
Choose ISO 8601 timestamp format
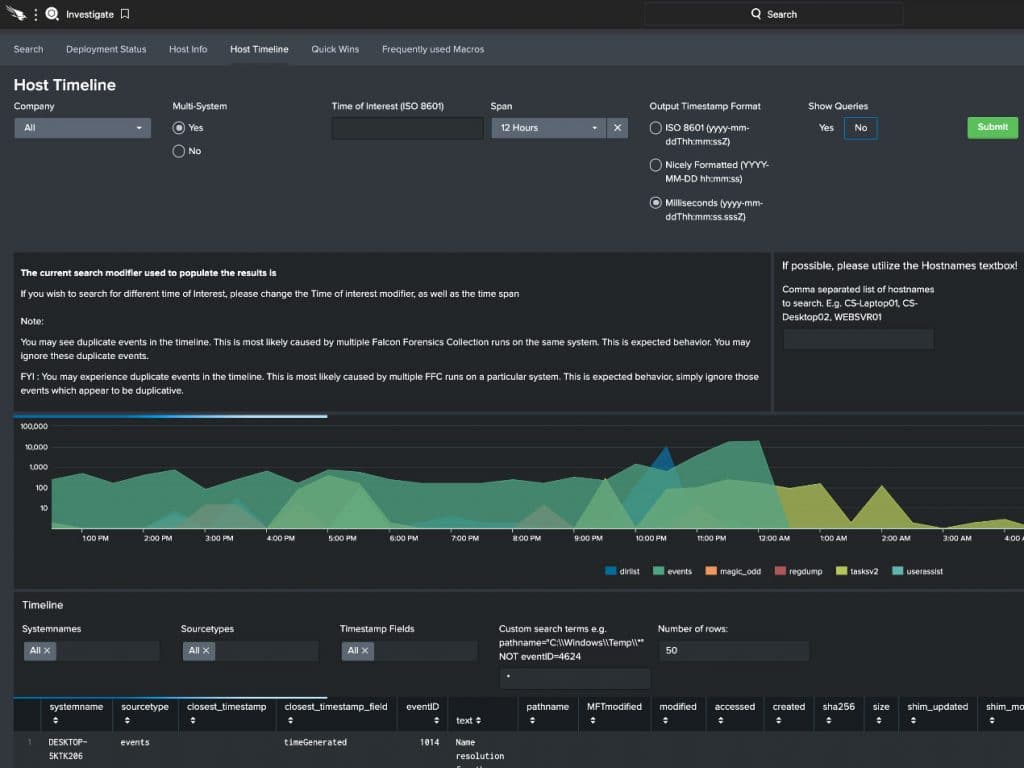[x=656, y=128]
